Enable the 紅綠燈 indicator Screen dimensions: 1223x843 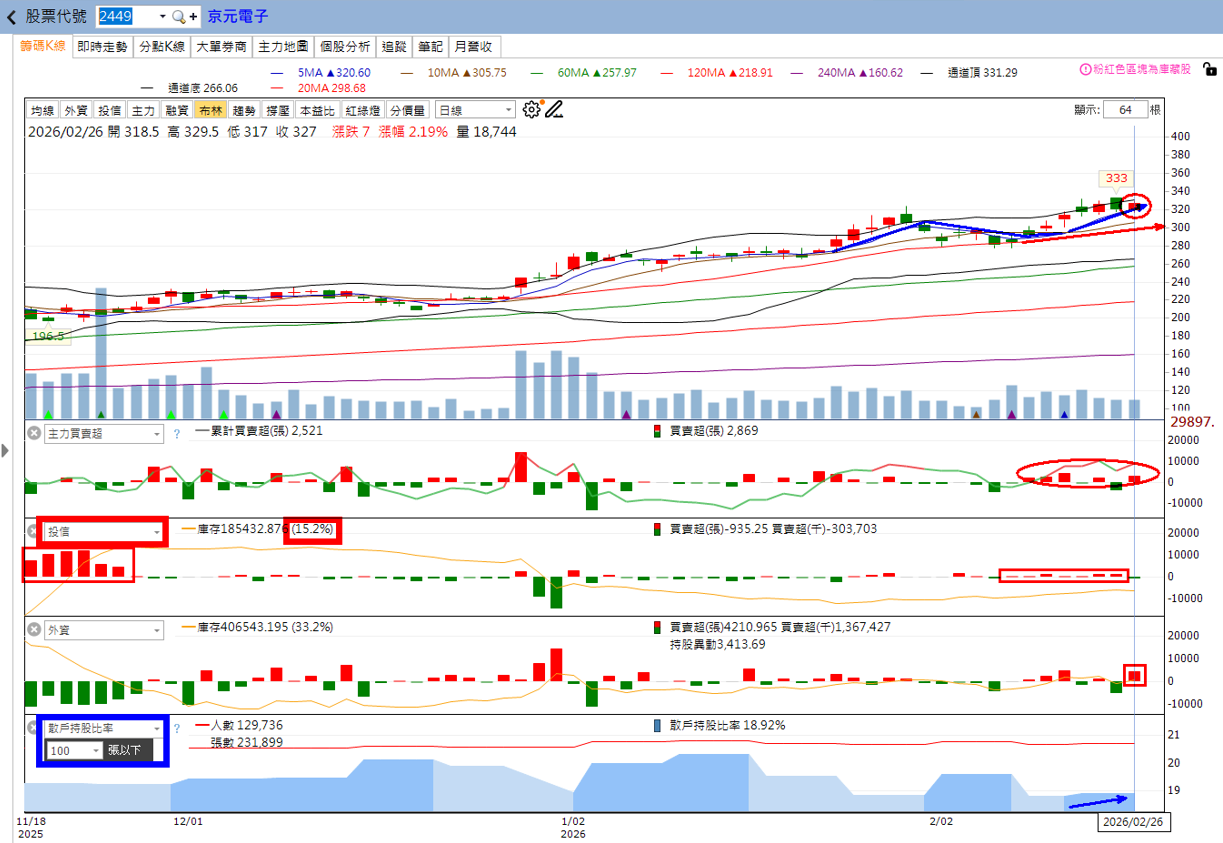[x=365, y=108]
